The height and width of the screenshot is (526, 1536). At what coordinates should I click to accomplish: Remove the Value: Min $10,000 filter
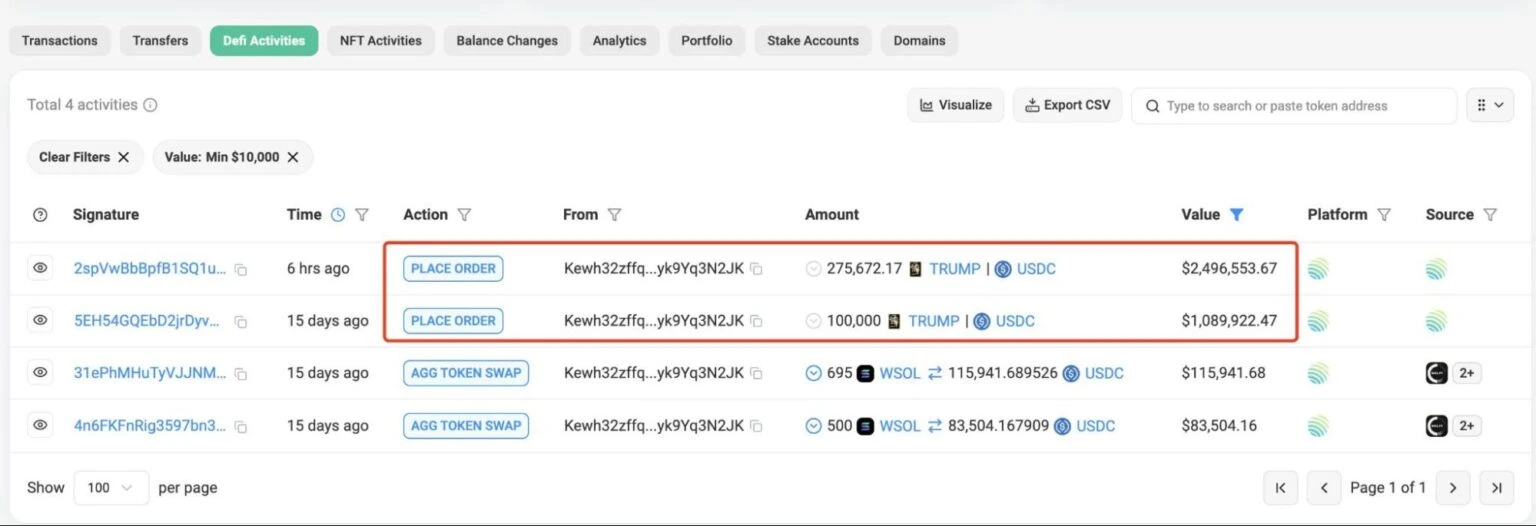[293, 157]
